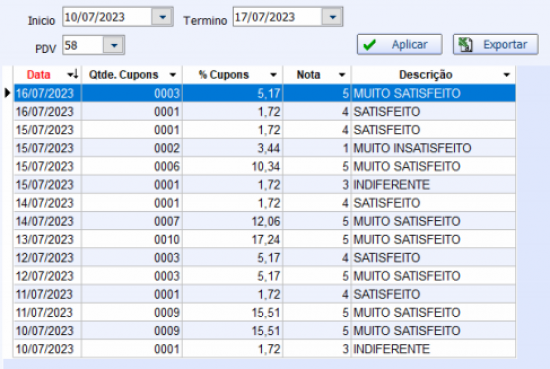Viewport: 550px width, 369px height.
Task: Open the PDV dropdown
Action: 114,45
